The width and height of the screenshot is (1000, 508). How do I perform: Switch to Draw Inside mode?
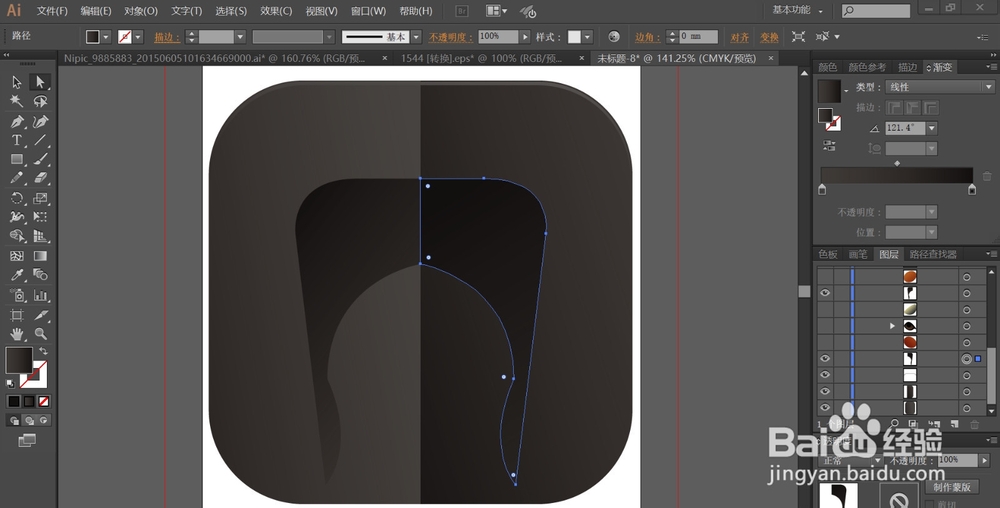coord(44,421)
